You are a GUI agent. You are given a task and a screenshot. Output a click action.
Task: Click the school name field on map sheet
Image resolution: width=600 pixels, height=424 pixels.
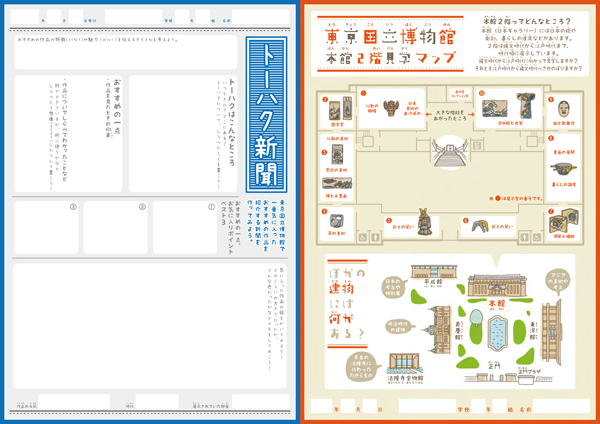(427, 406)
